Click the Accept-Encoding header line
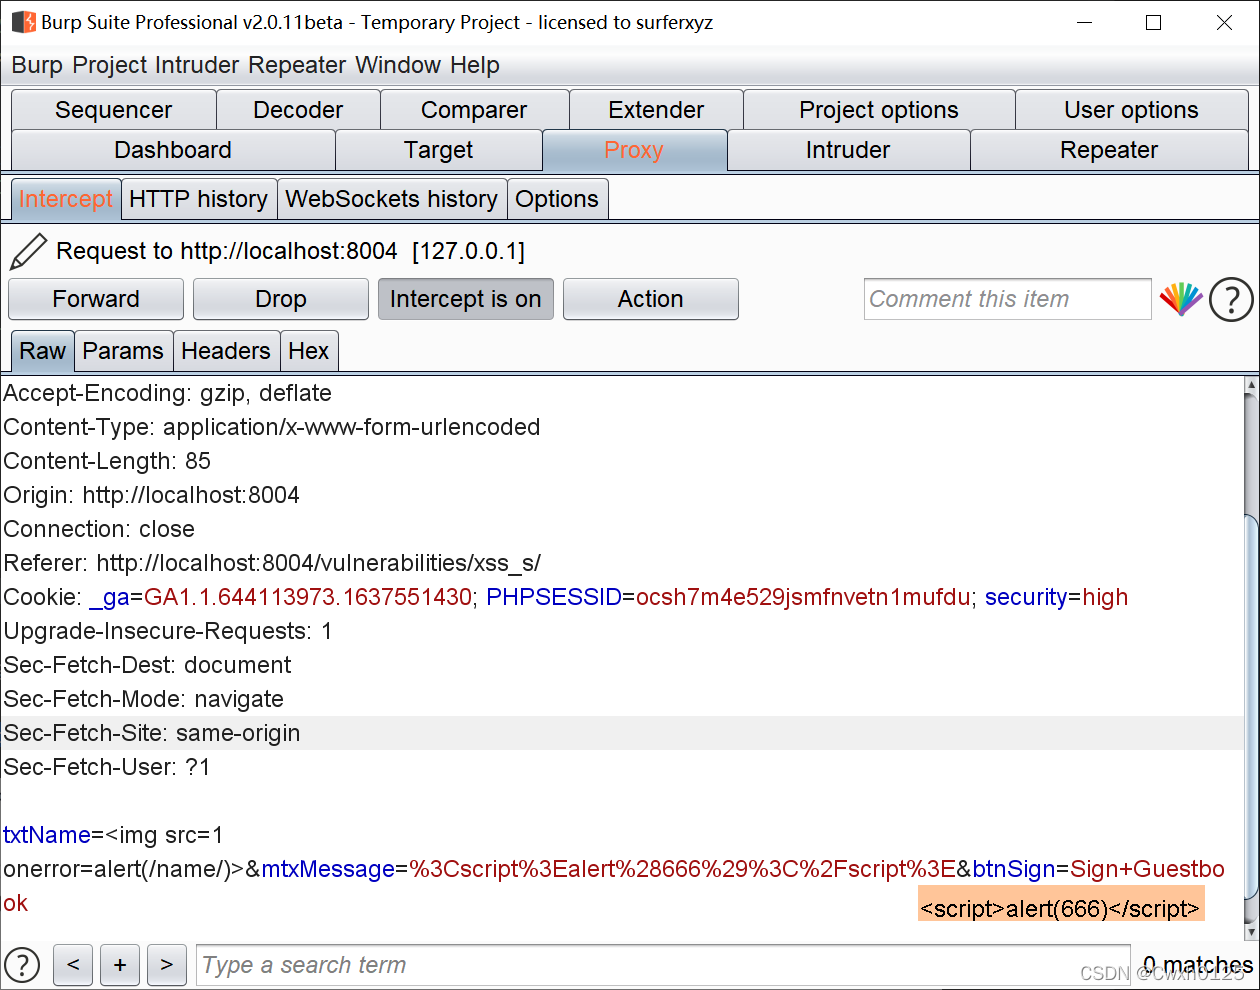This screenshot has width=1260, height=990. click(168, 393)
